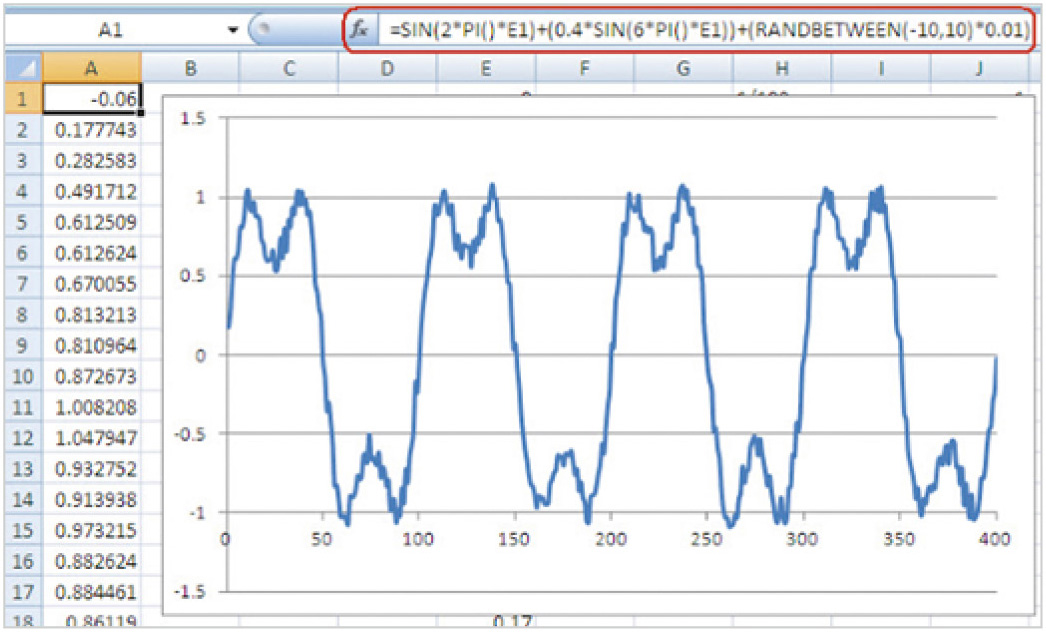Click the cell showing 0.932752
This screenshot has height=632, width=1046.
pos(92,470)
